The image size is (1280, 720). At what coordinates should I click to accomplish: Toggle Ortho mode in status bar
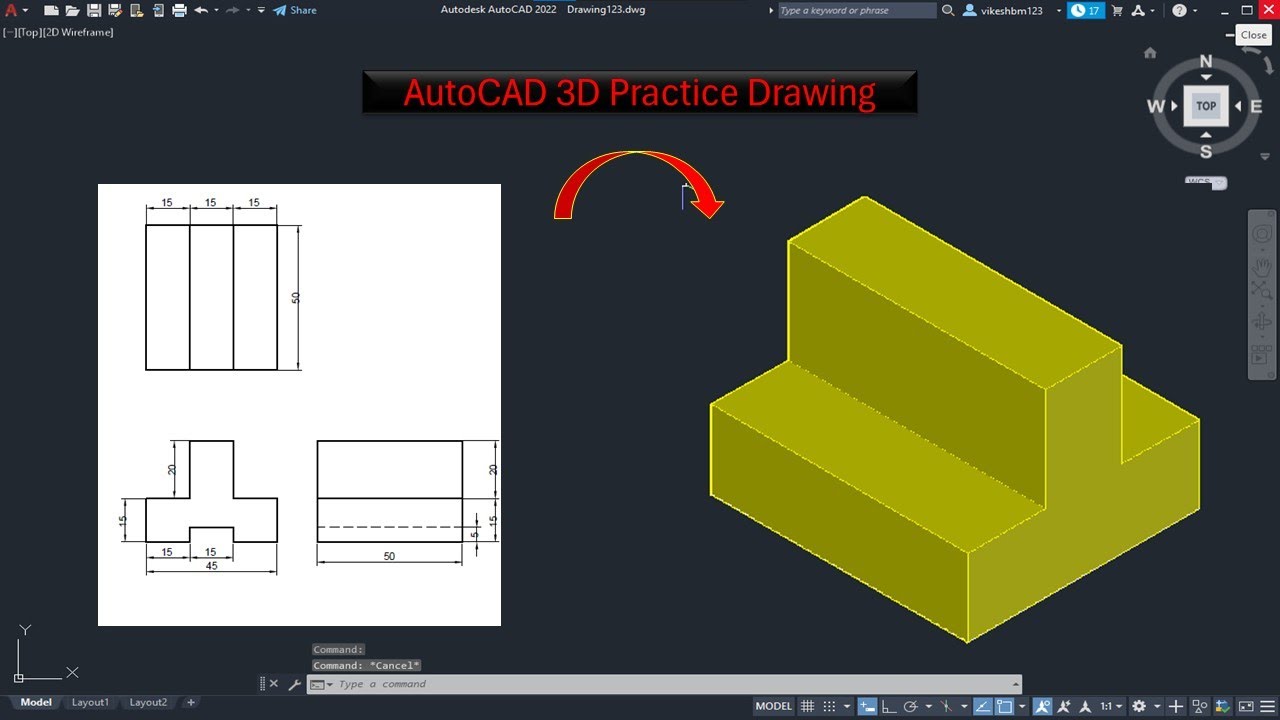click(x=889, y=706)
